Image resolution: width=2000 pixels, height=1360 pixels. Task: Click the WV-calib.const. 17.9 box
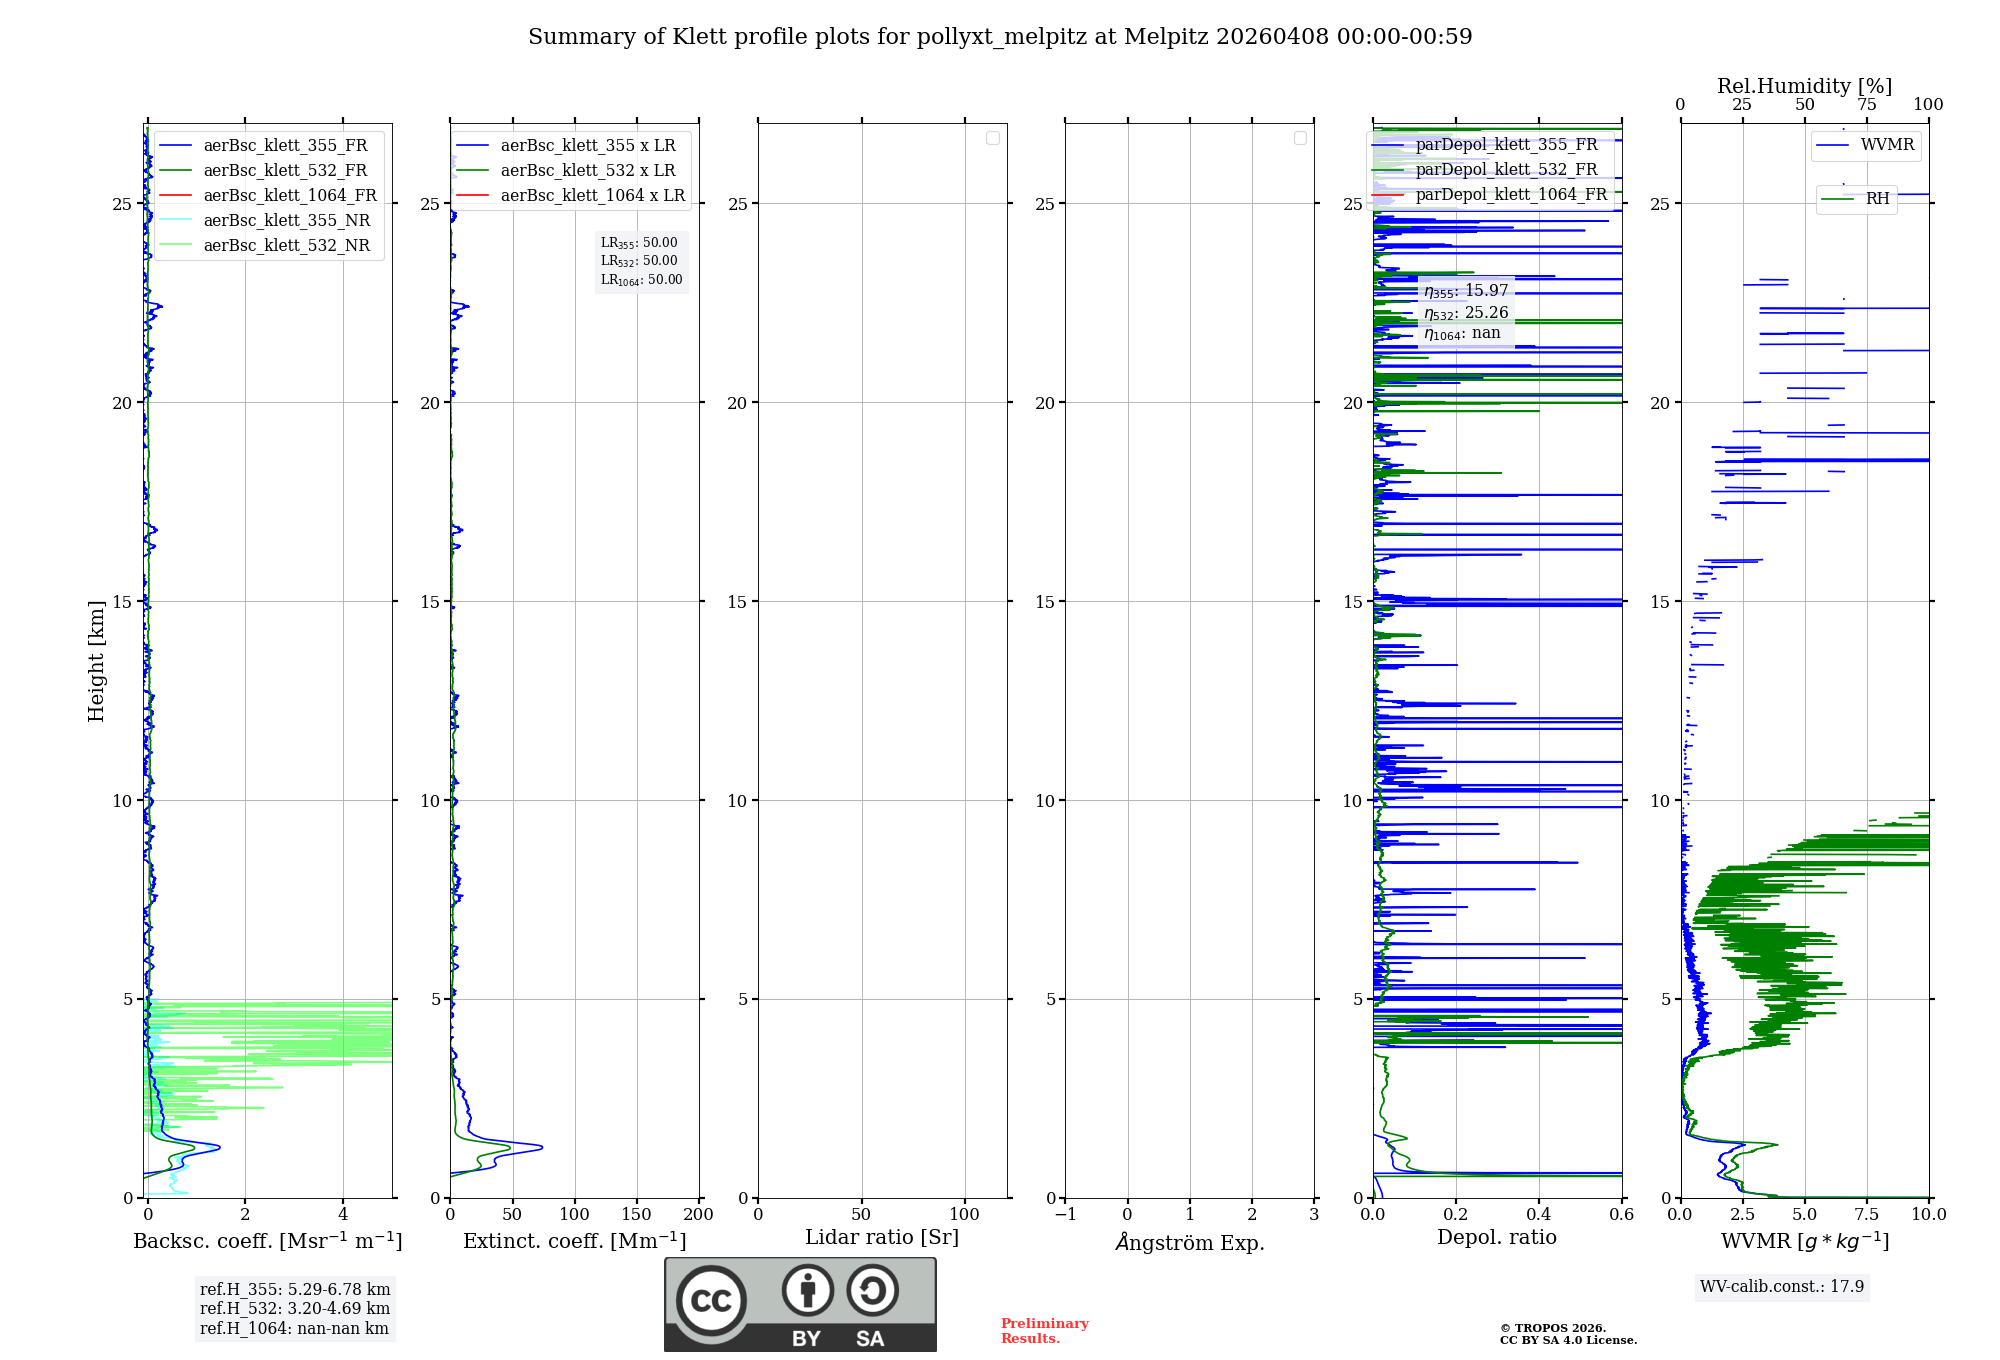coord(1781,1286)
